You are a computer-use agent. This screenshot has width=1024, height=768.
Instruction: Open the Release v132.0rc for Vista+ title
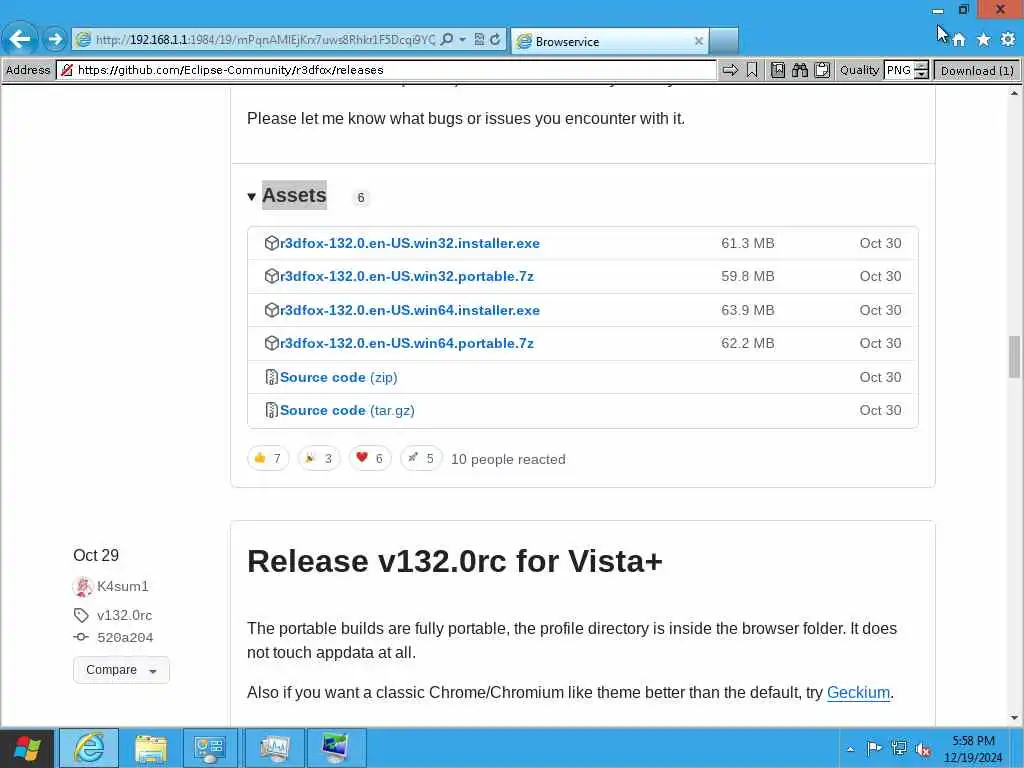click(x=455, y=561)
